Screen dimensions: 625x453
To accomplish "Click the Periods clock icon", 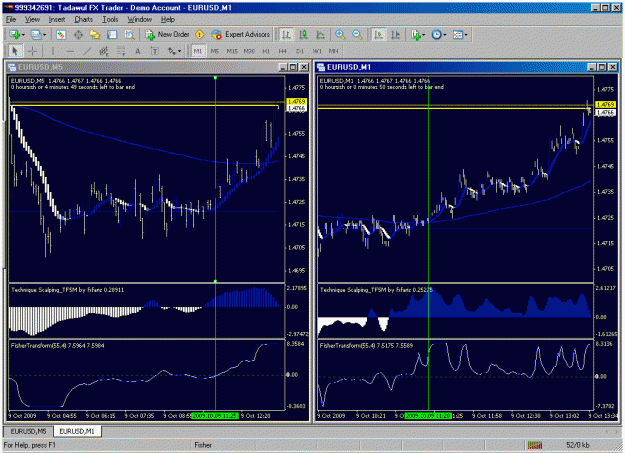I will (436, 35).
